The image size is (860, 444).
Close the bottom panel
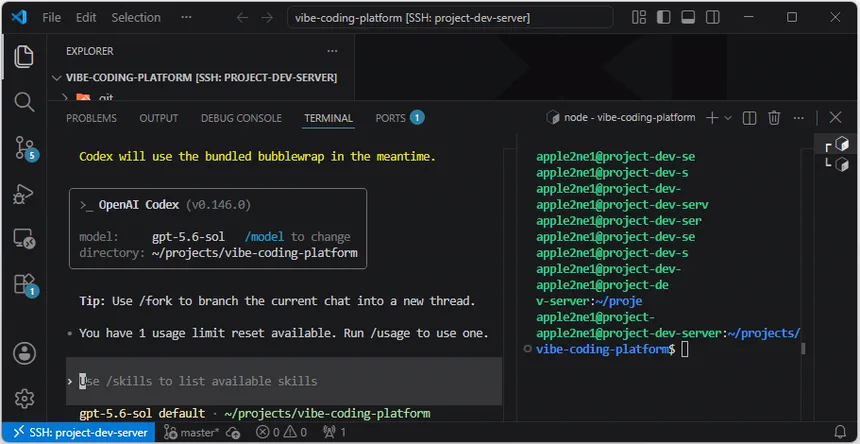tap(835, 117)
